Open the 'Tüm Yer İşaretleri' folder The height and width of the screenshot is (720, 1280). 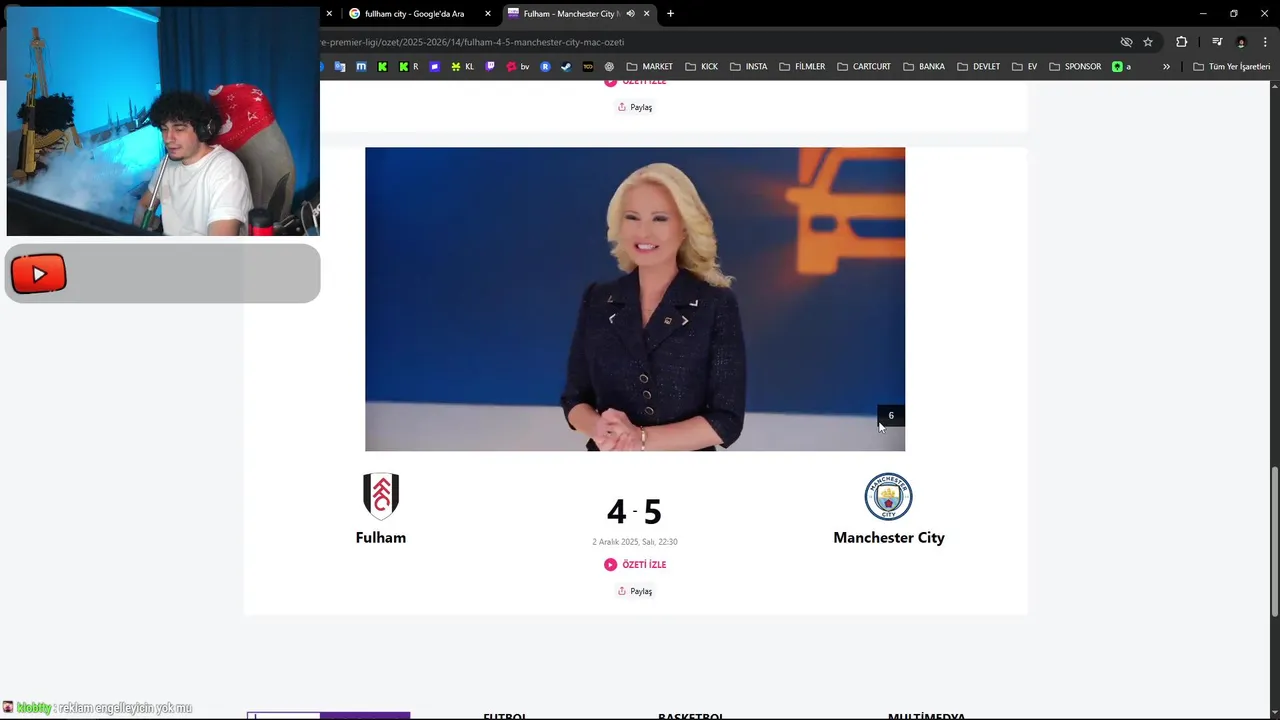(1232, 67)
